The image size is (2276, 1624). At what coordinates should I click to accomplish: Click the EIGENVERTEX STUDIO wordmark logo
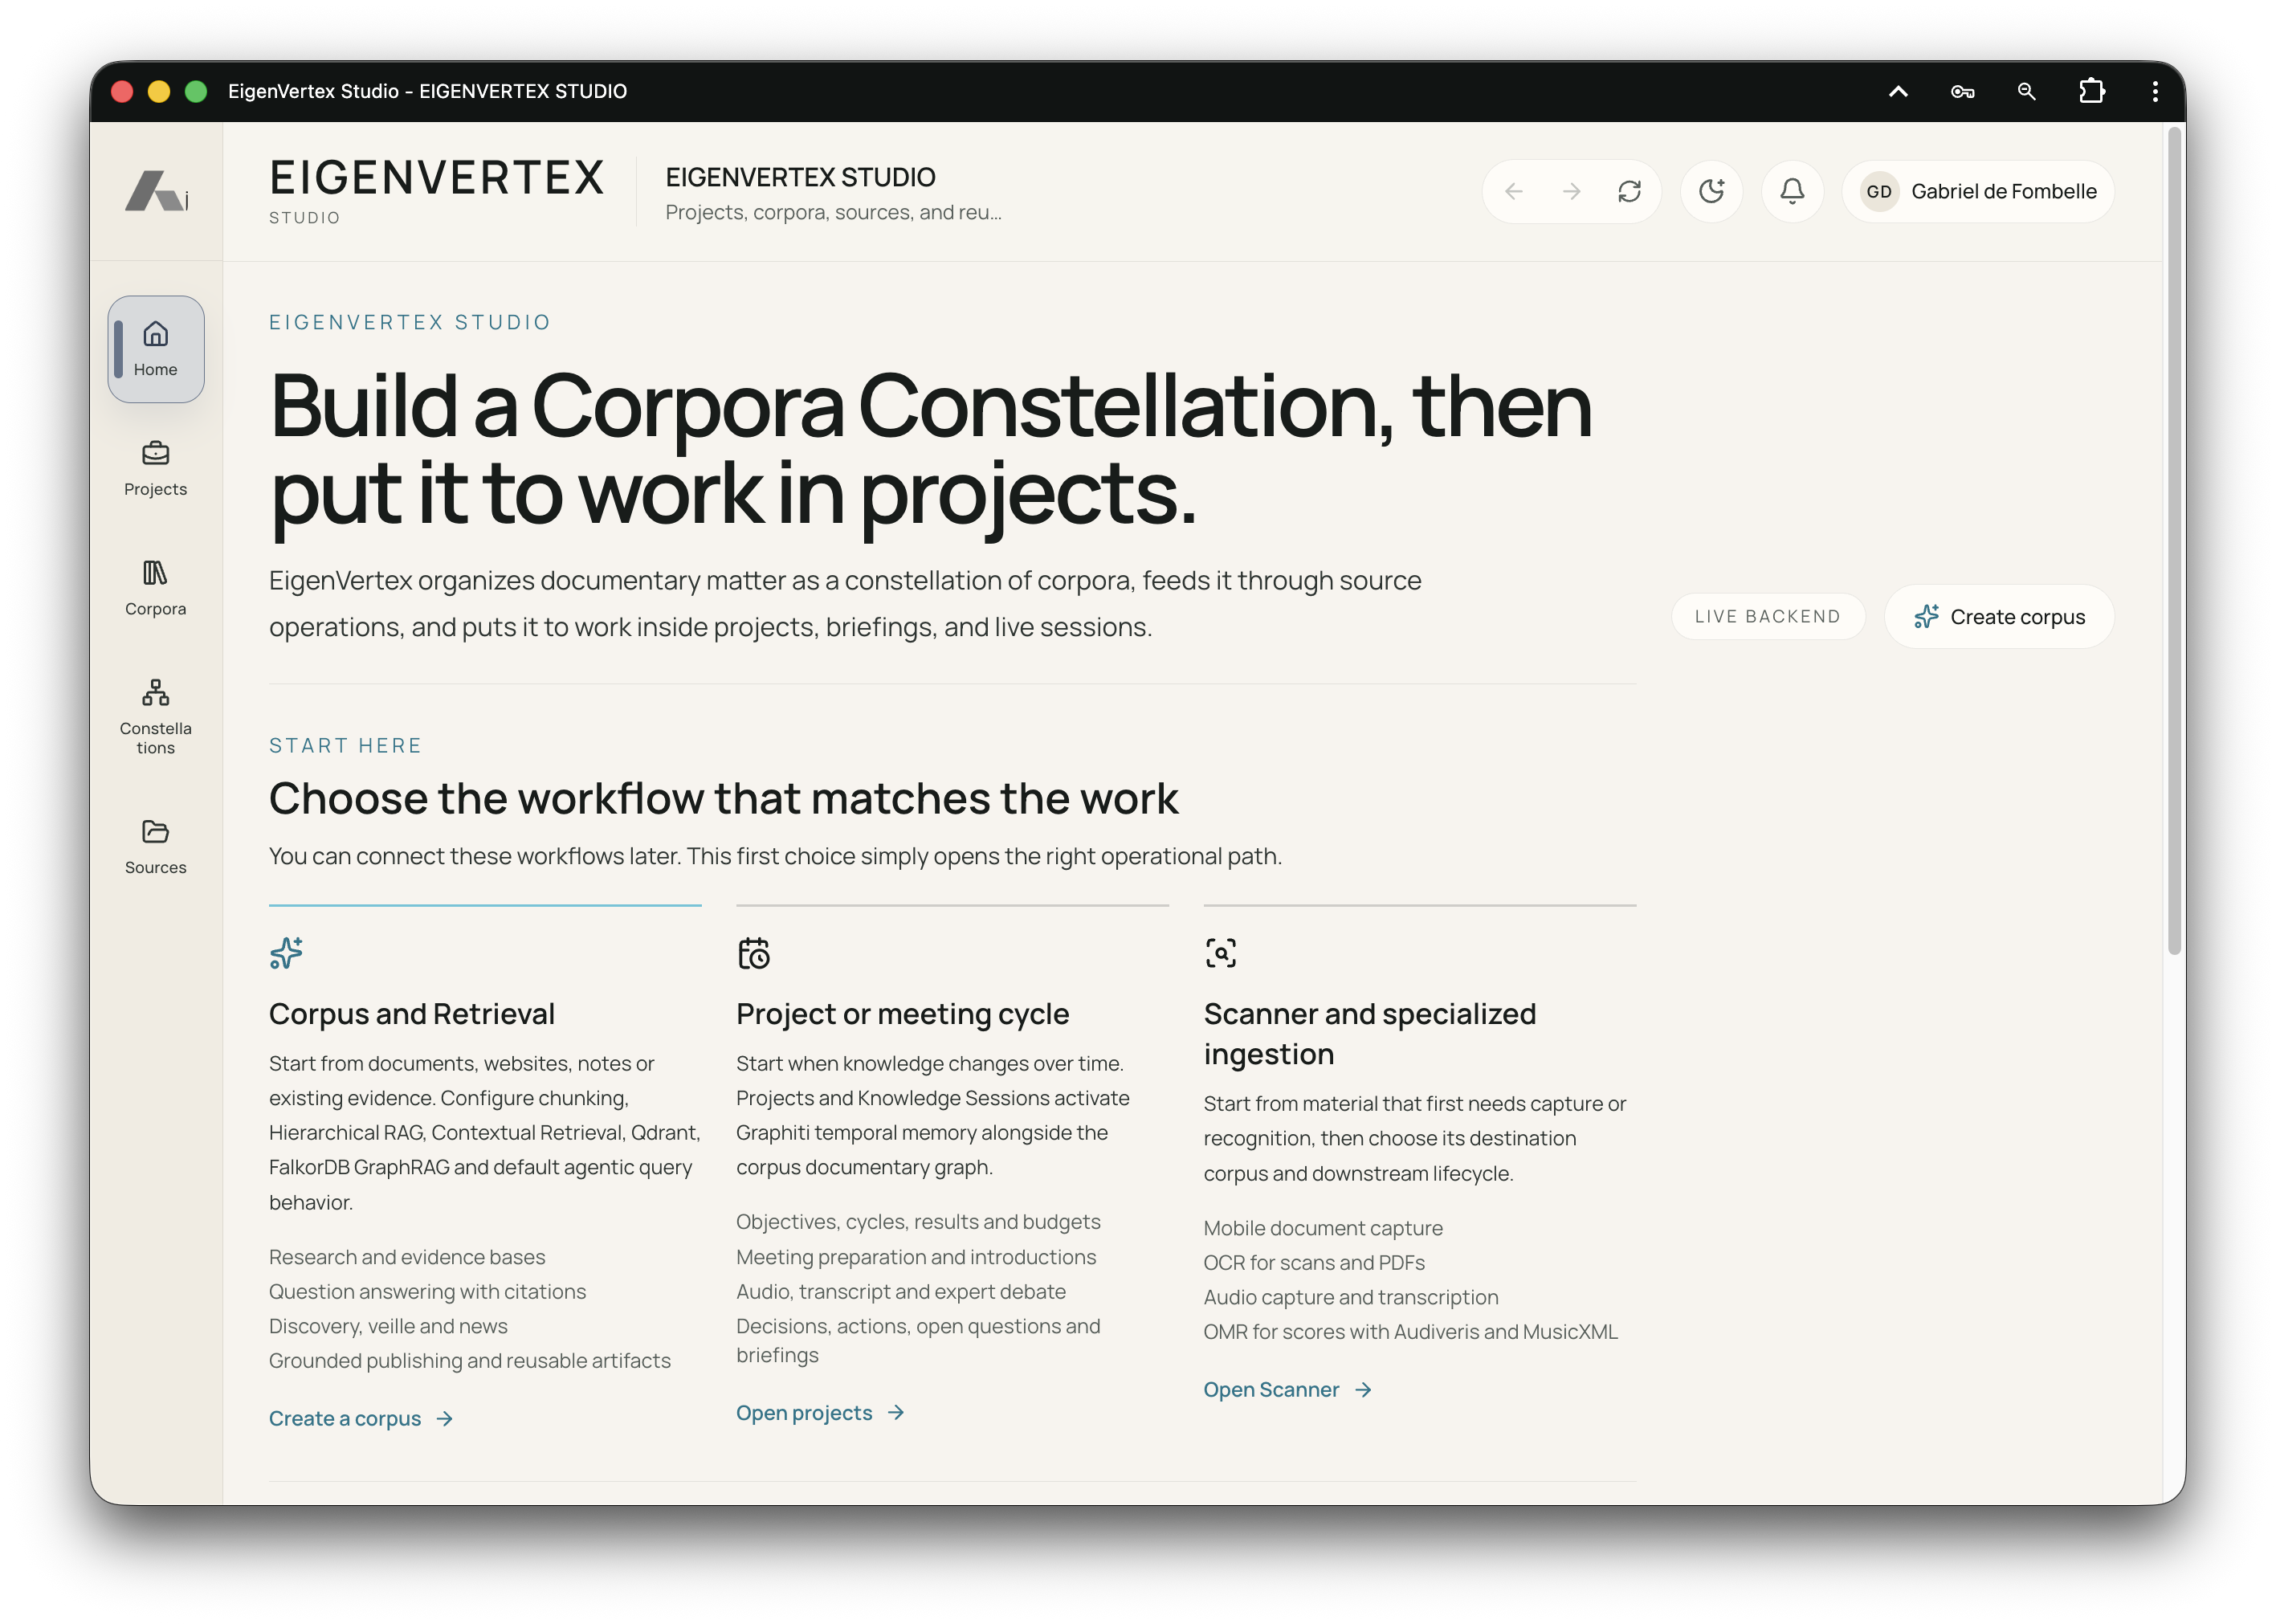click(437, 191)
